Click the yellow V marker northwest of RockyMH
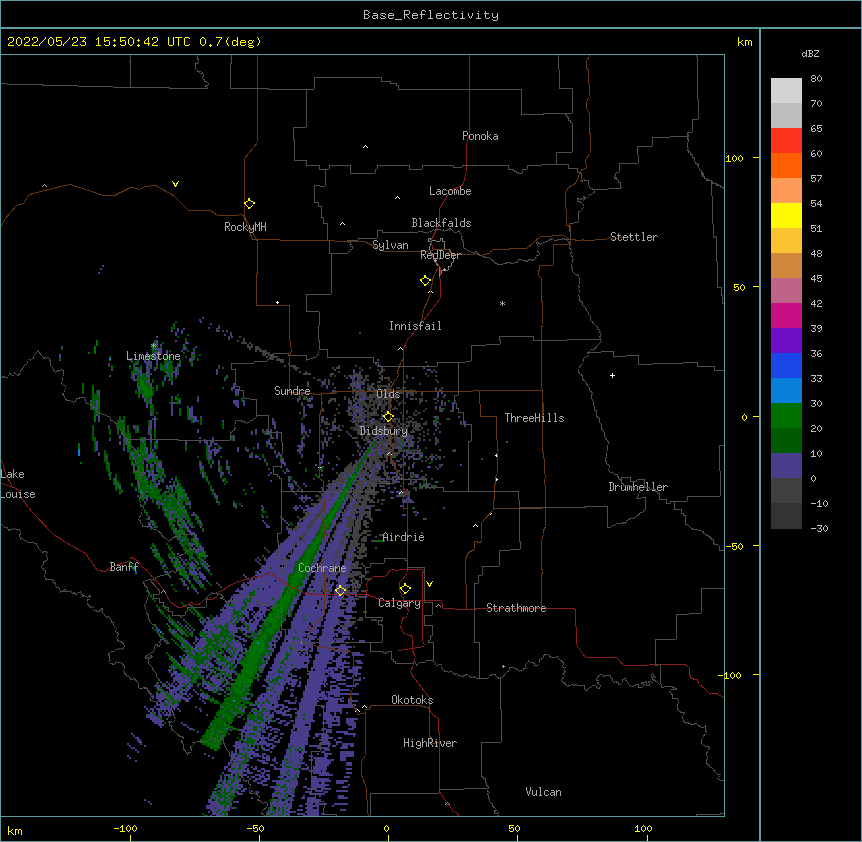 (x=175, y=184)
